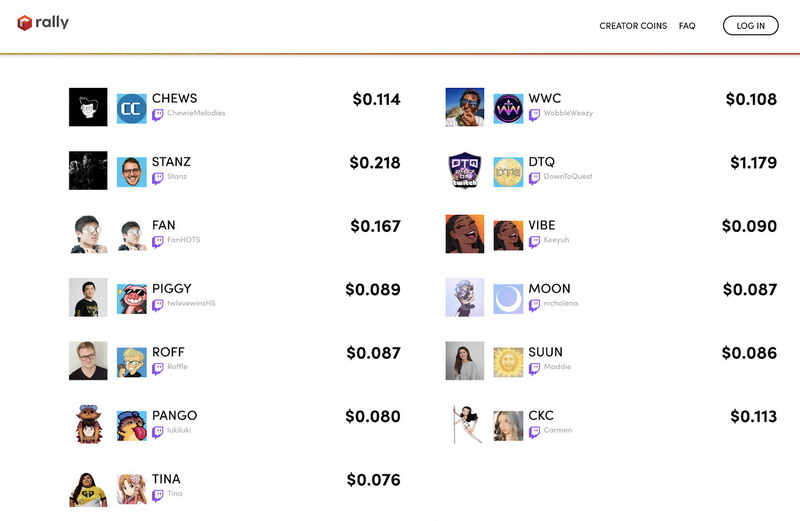The height and width of the screenshot is (521, 800).
Task: Click the Maddie creator profile photo
Action: pyautogui.click(x=465, y=361)
